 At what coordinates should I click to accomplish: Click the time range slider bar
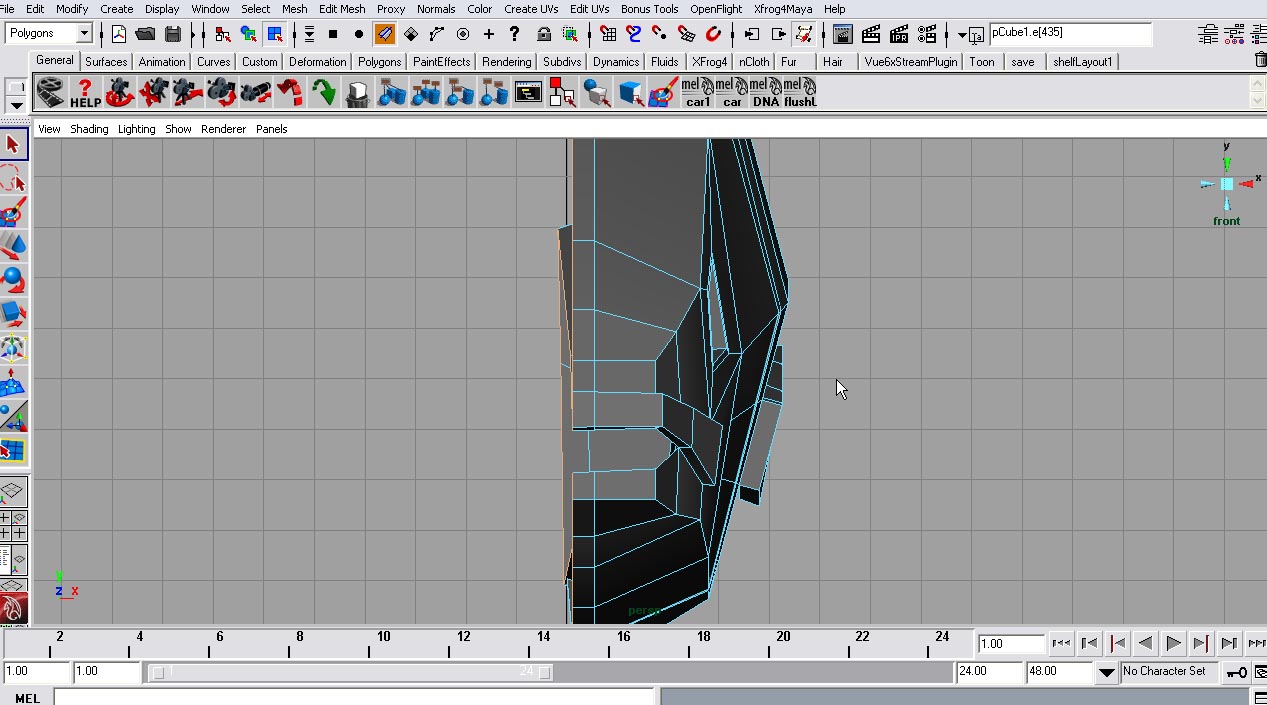349,672
